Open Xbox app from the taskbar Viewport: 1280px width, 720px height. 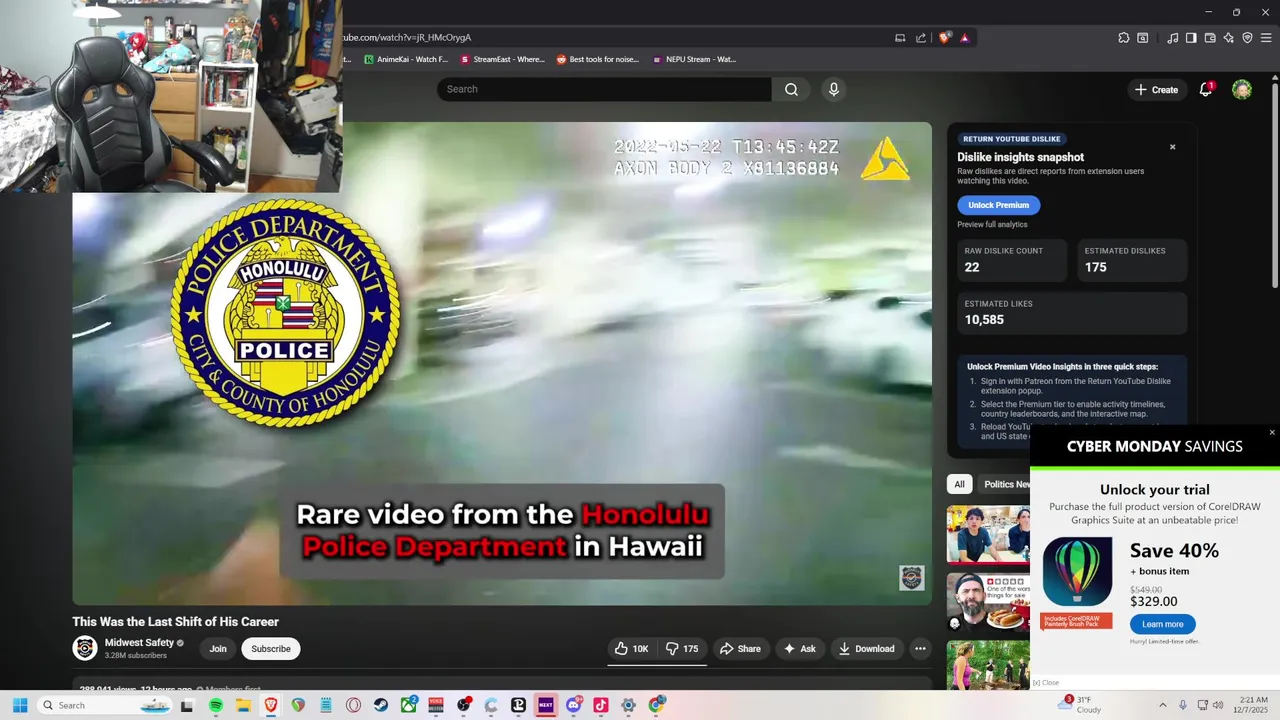pyautogui.click(x=408, y=705)
